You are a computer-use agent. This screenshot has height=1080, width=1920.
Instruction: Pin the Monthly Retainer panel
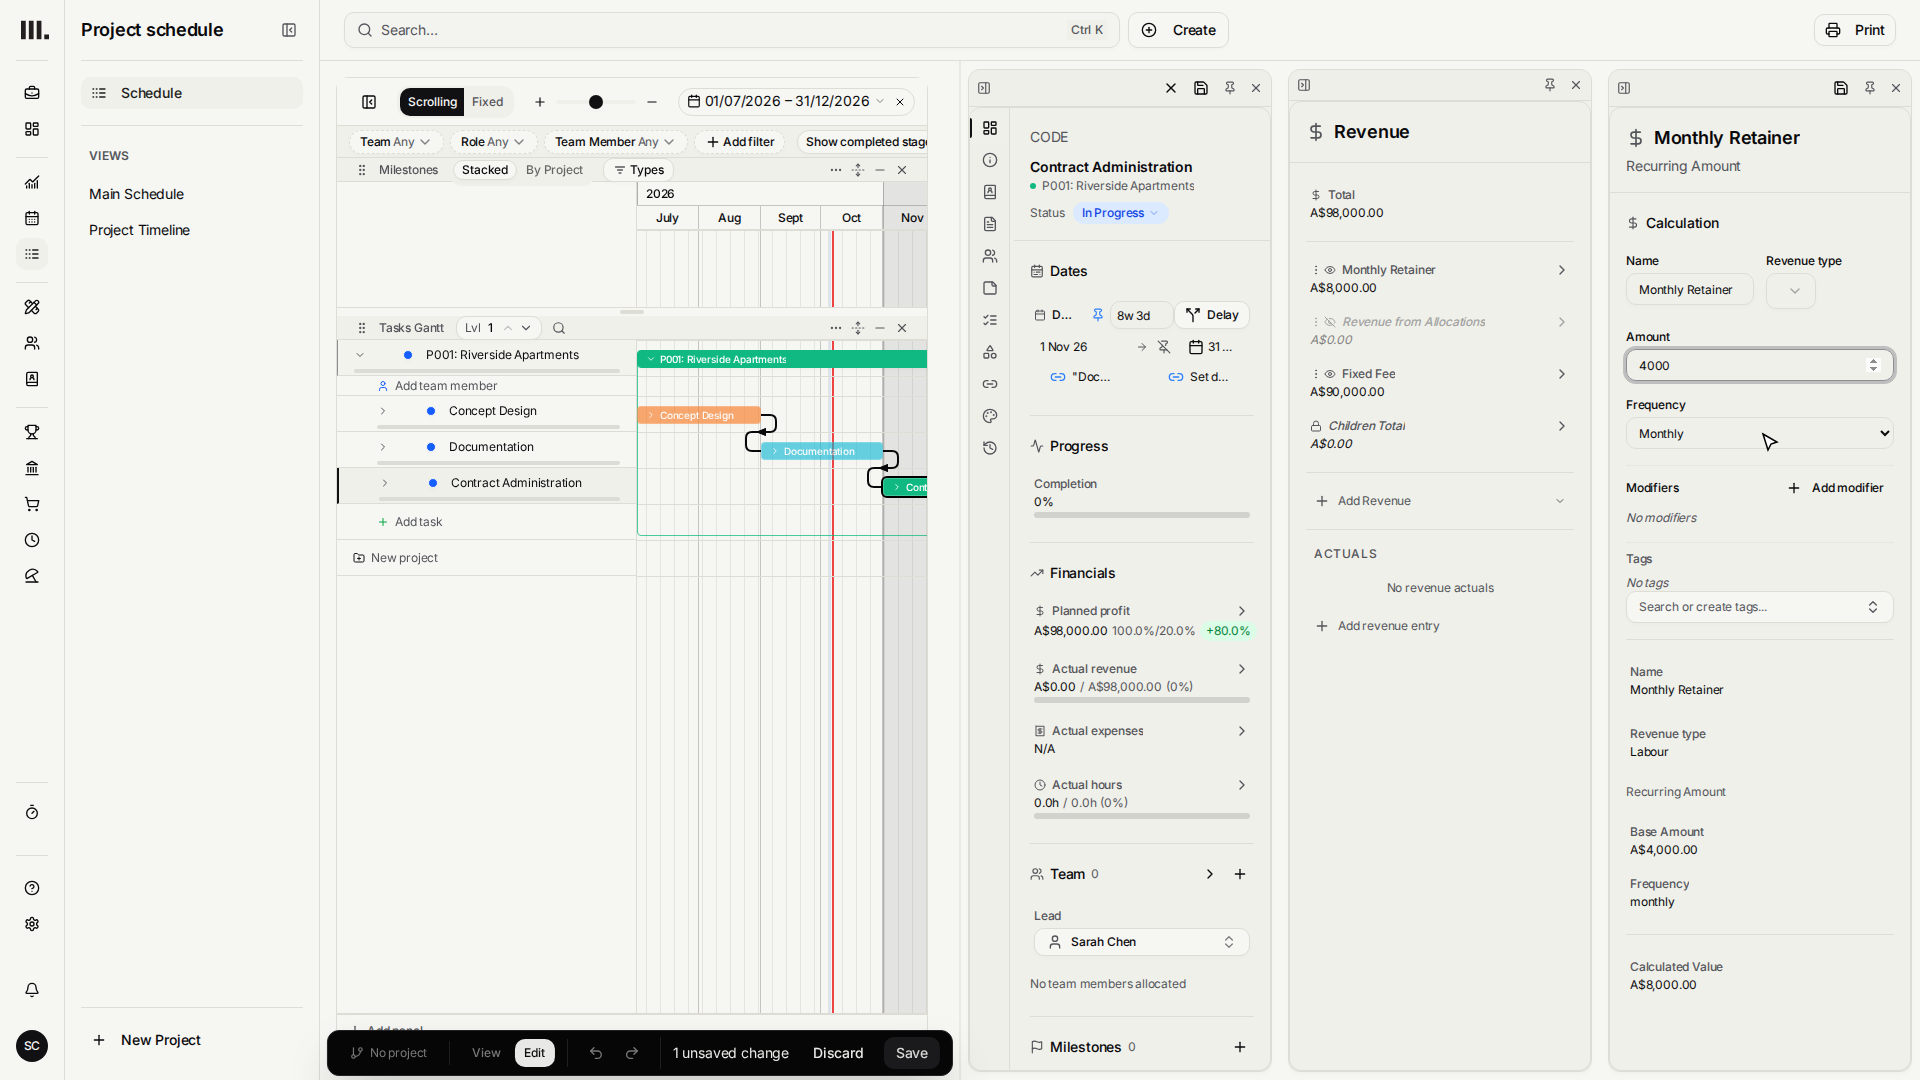tap(1870, 88)
